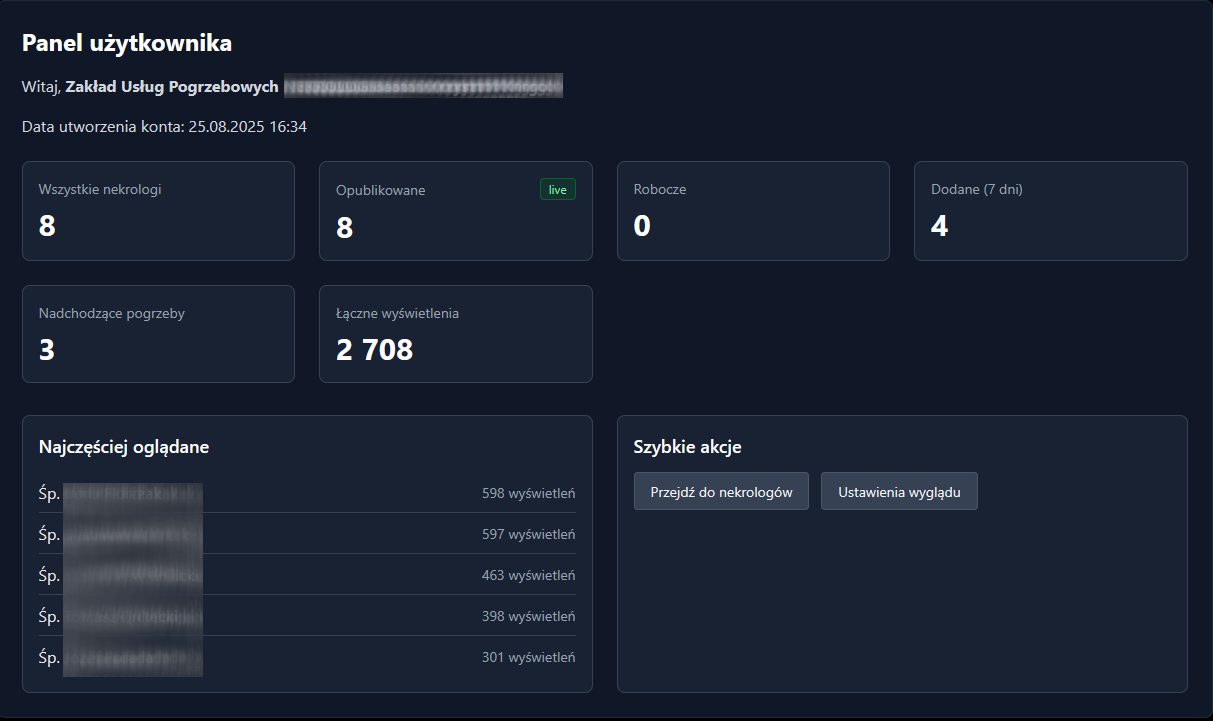Click the "Robocze" drafts card
Image resolution: width=1213 pixels, height=721 pixels.
(x=752, y=211)
